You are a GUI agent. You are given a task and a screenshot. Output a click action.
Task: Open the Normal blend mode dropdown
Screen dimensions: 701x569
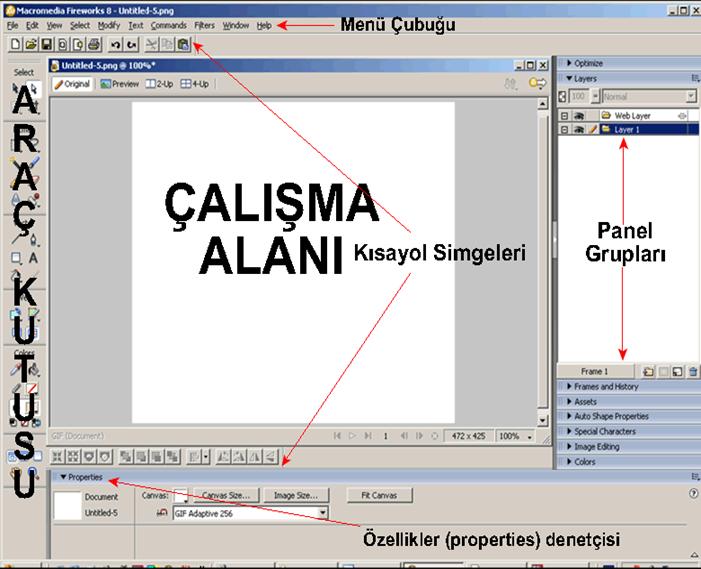(x=691, y=96)
